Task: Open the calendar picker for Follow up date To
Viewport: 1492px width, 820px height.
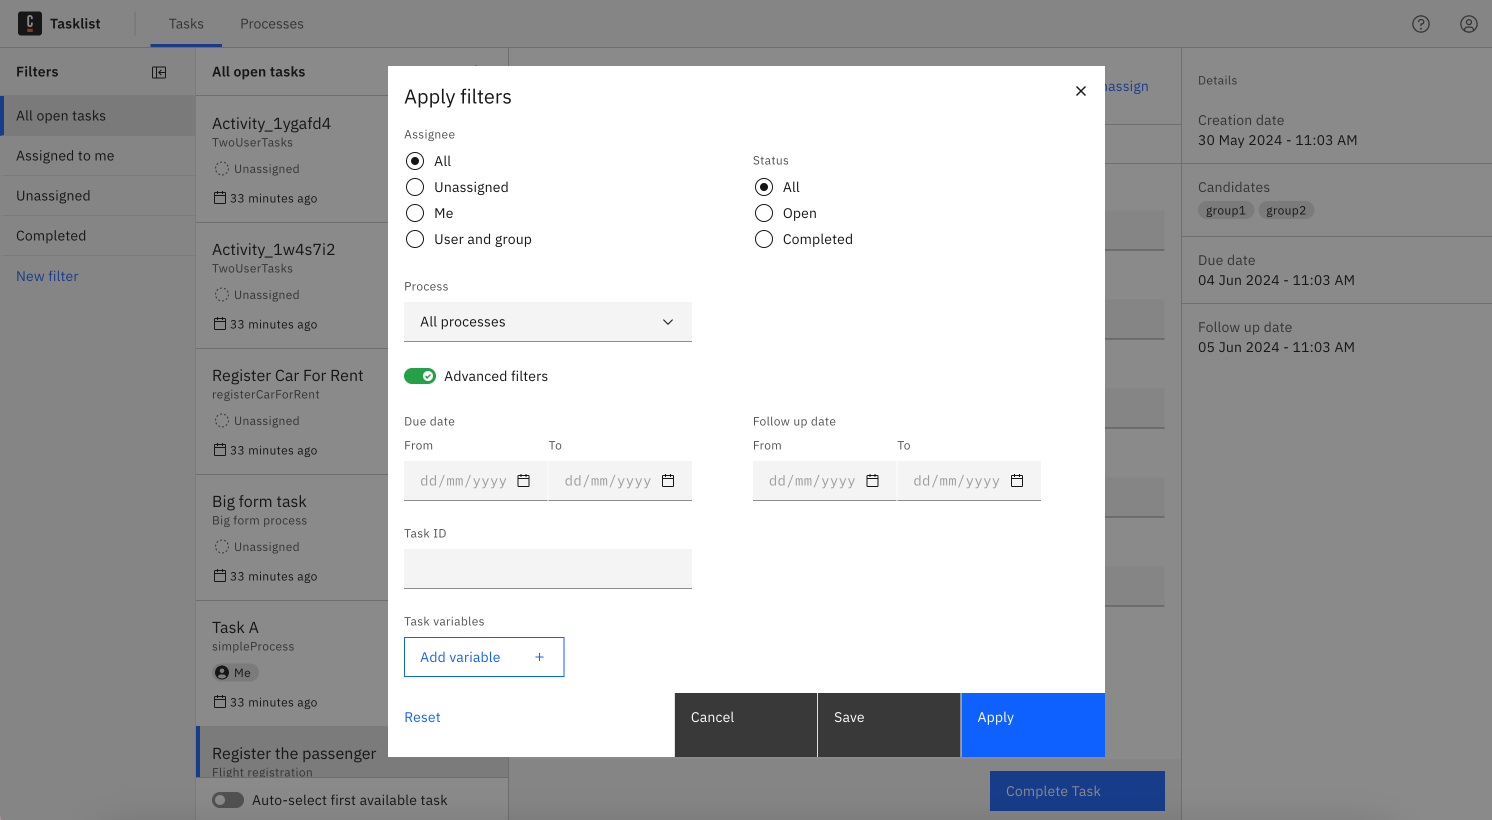Action: pyautogui.click(x=1017, y=480)
